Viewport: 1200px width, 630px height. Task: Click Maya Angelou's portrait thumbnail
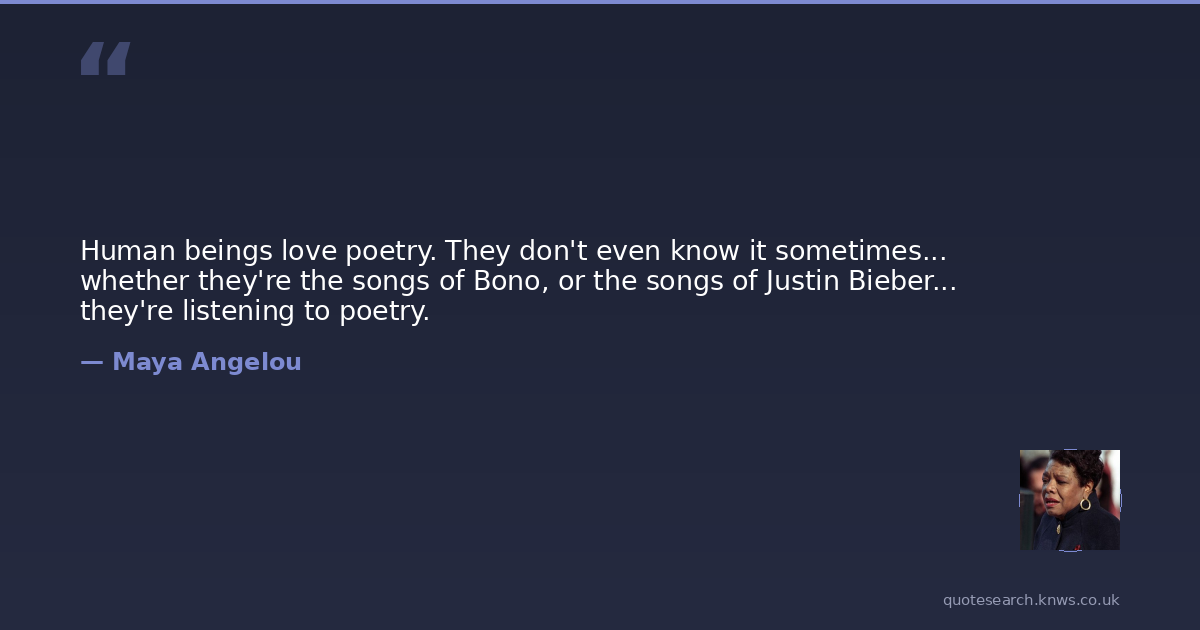[1069, 499]
